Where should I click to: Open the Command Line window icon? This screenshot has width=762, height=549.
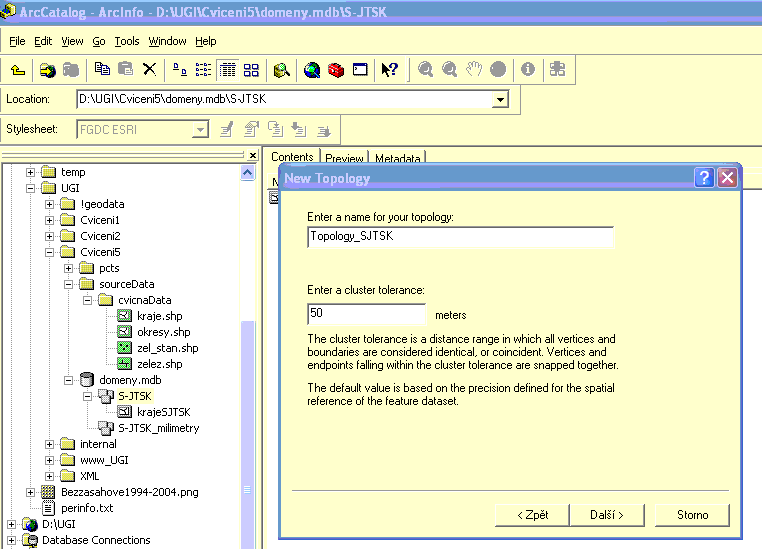point(360,70)
